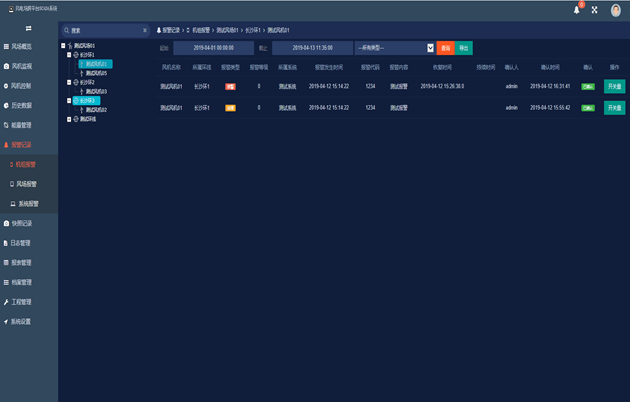Image resolution: width=630 pixels, height=402 pixels.
Task: Collapse the sidebar with the swap-arrows icon
Action: [x=29, y=28]
